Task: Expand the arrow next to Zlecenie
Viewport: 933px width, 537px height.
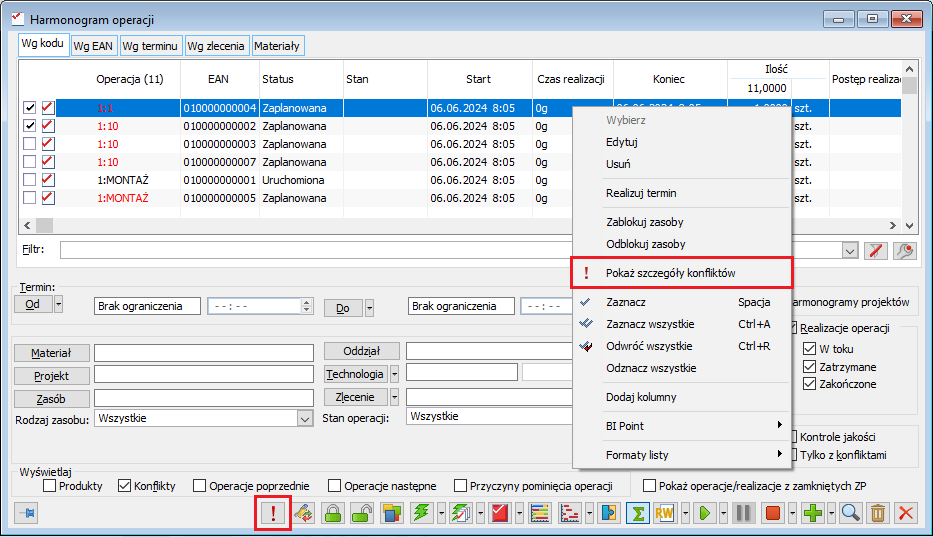Action: pos(395,397)
